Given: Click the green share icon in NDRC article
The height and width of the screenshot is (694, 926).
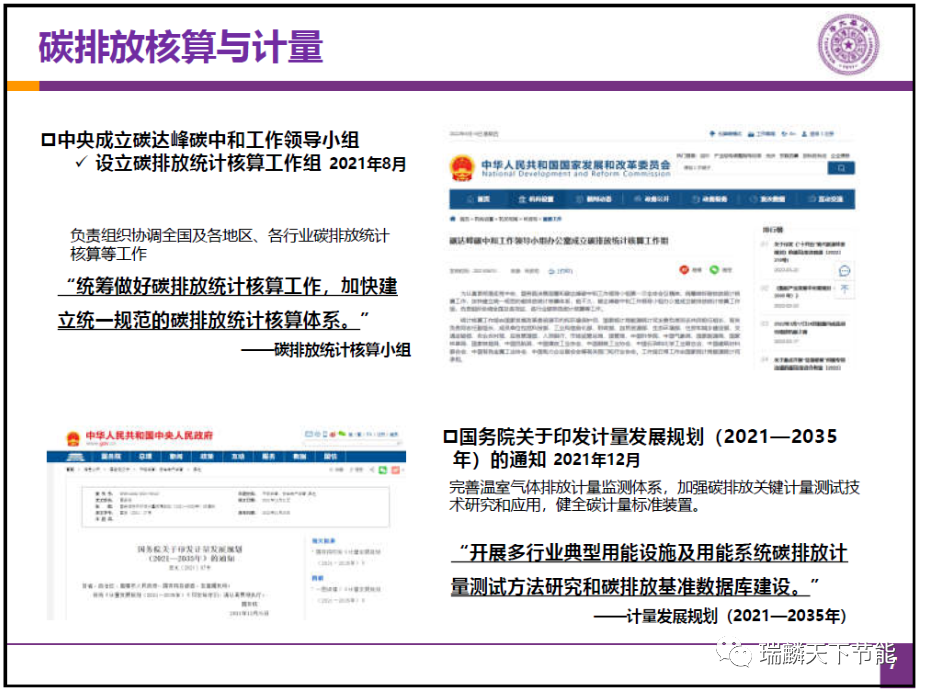Looking at the screenshot, I should pyautogui.click(x=714, y=270).
